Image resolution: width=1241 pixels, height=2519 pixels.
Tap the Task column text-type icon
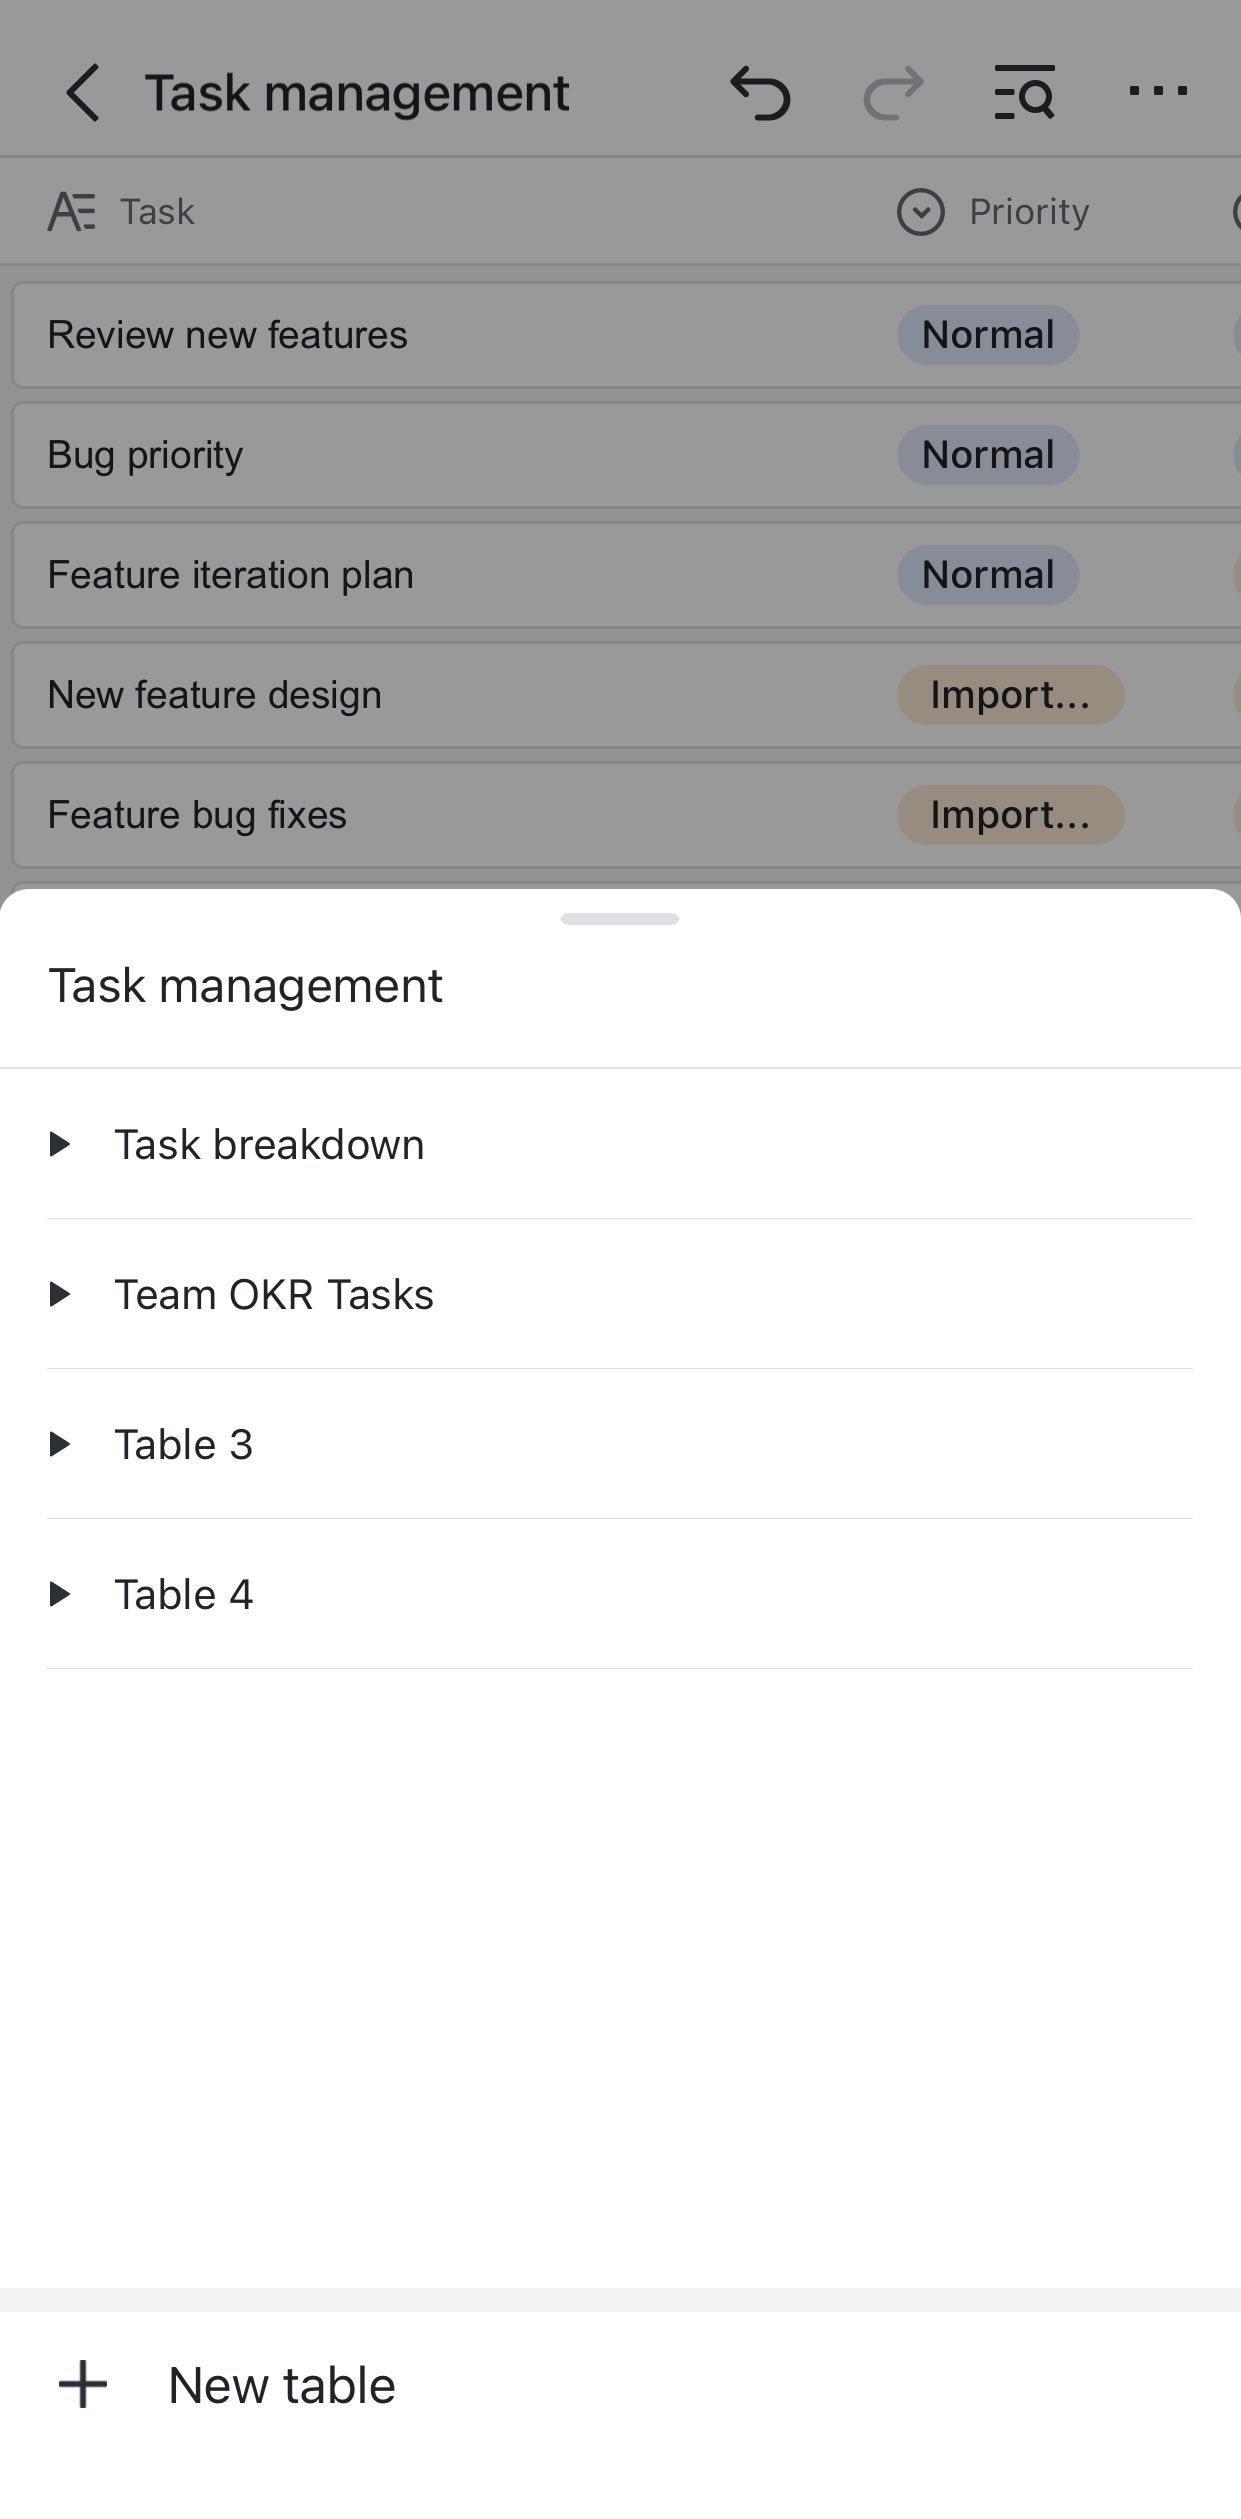click(x=72, y=212)
